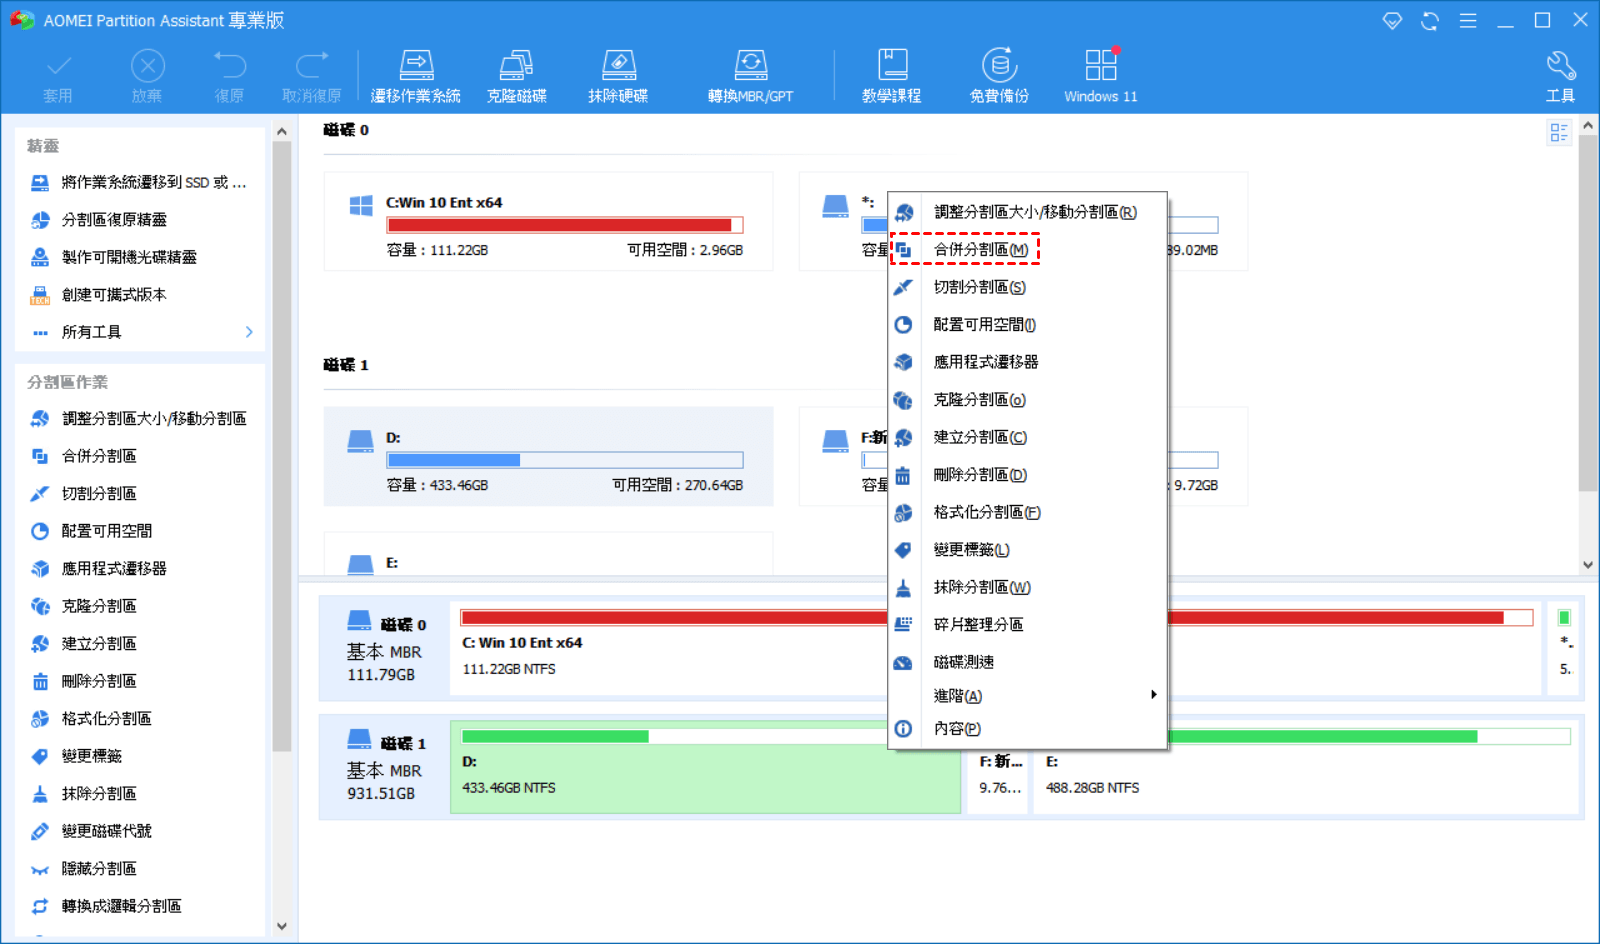Open the 遷移作業系統 migrate OS tool
This screenshot has height=944, width=1600.
tap(416, 76)
